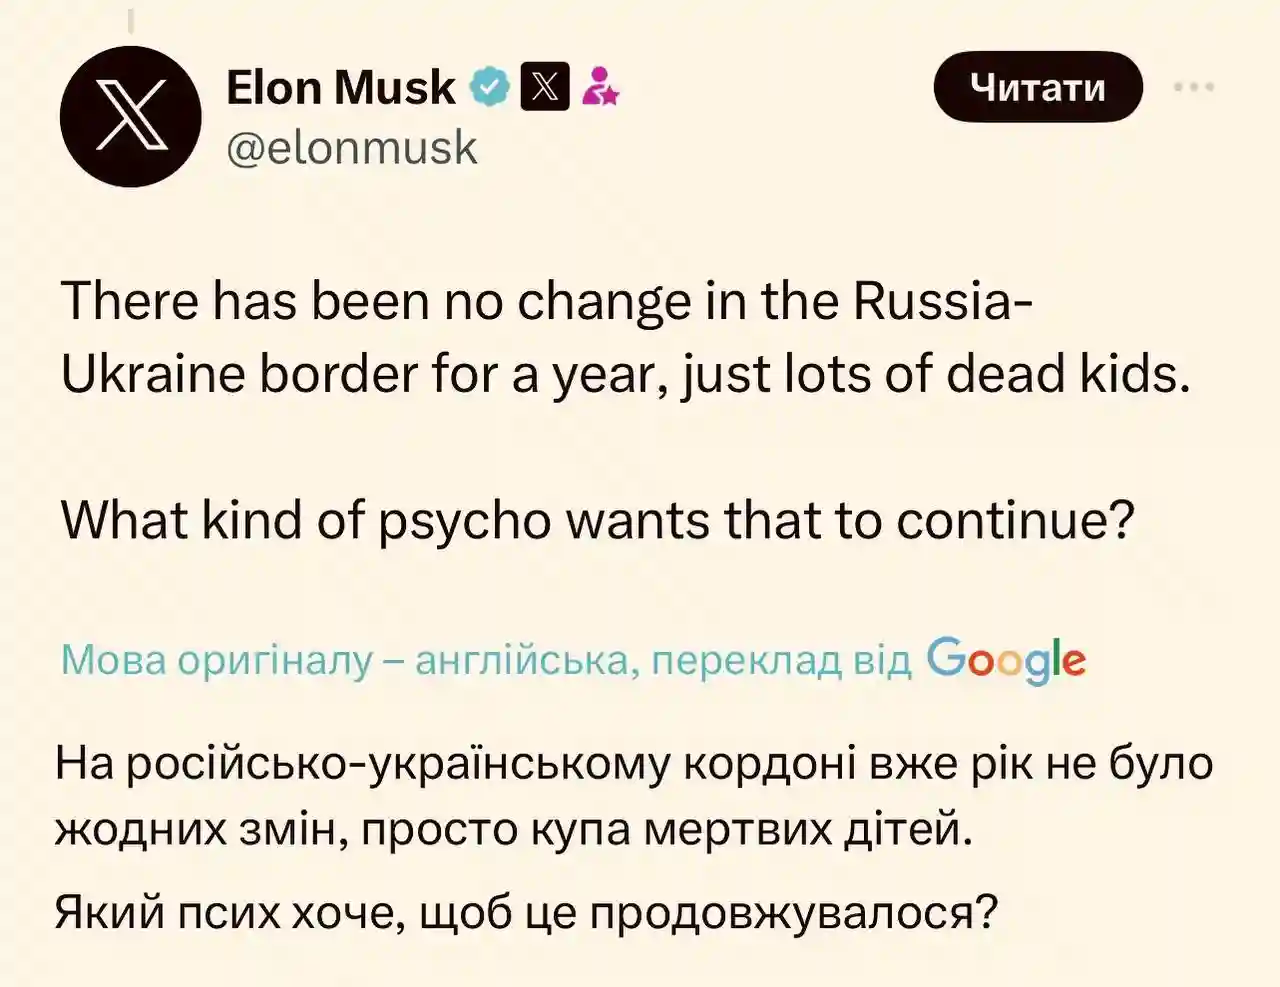Click the @elonmusk handle link

[x=352, y=149]
